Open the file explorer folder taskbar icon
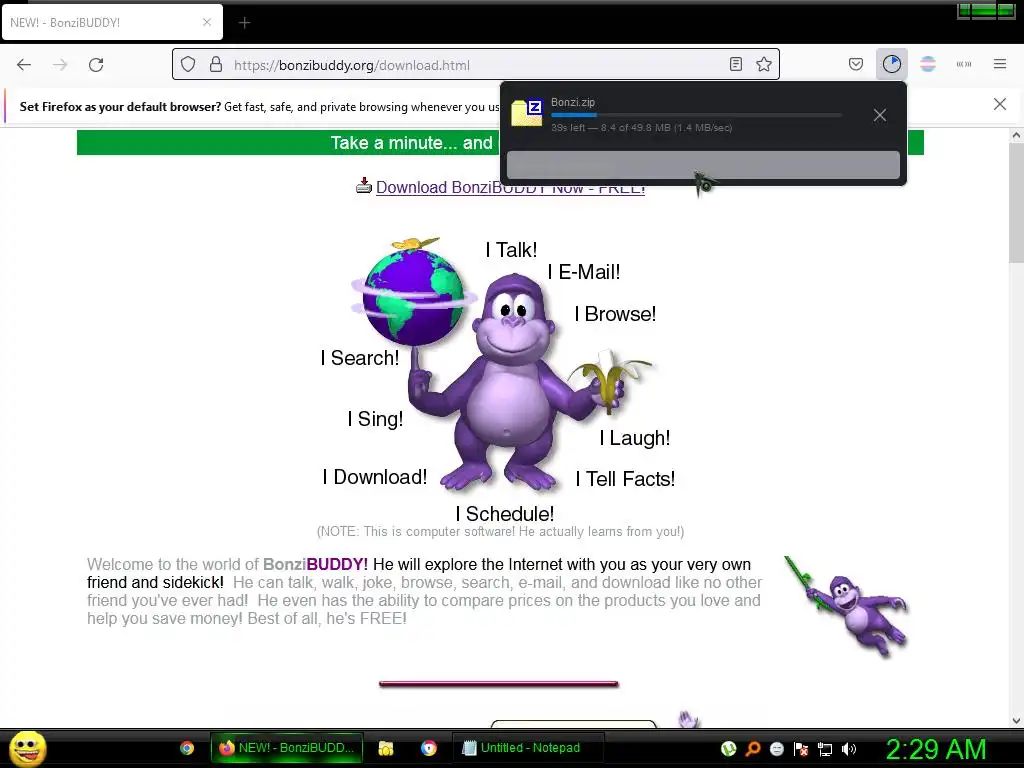Image resolution: width=1024 pixels, height=768 pixels. 386,748
